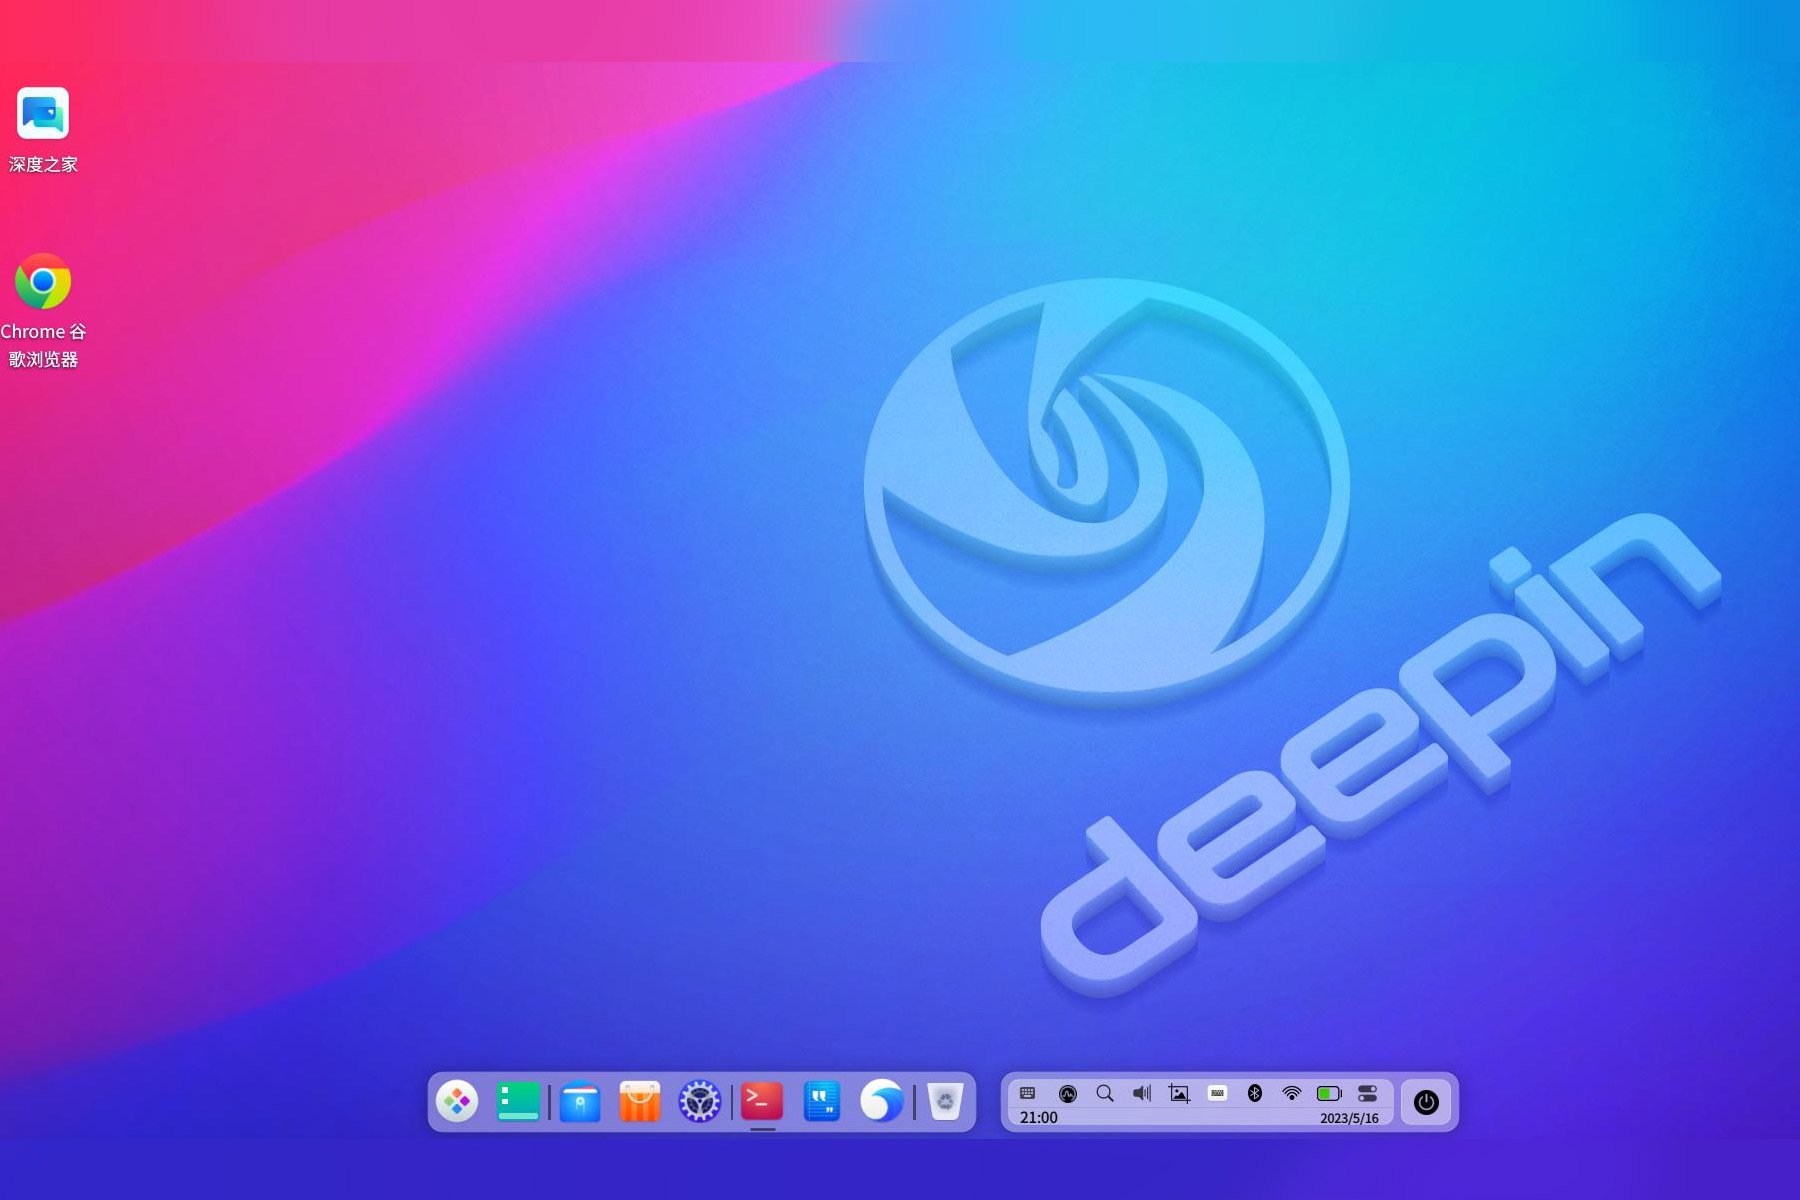Click the screenshot capture tray icon
The width and height of the screenshot is (1800, 1200).
(1180, 1094)
